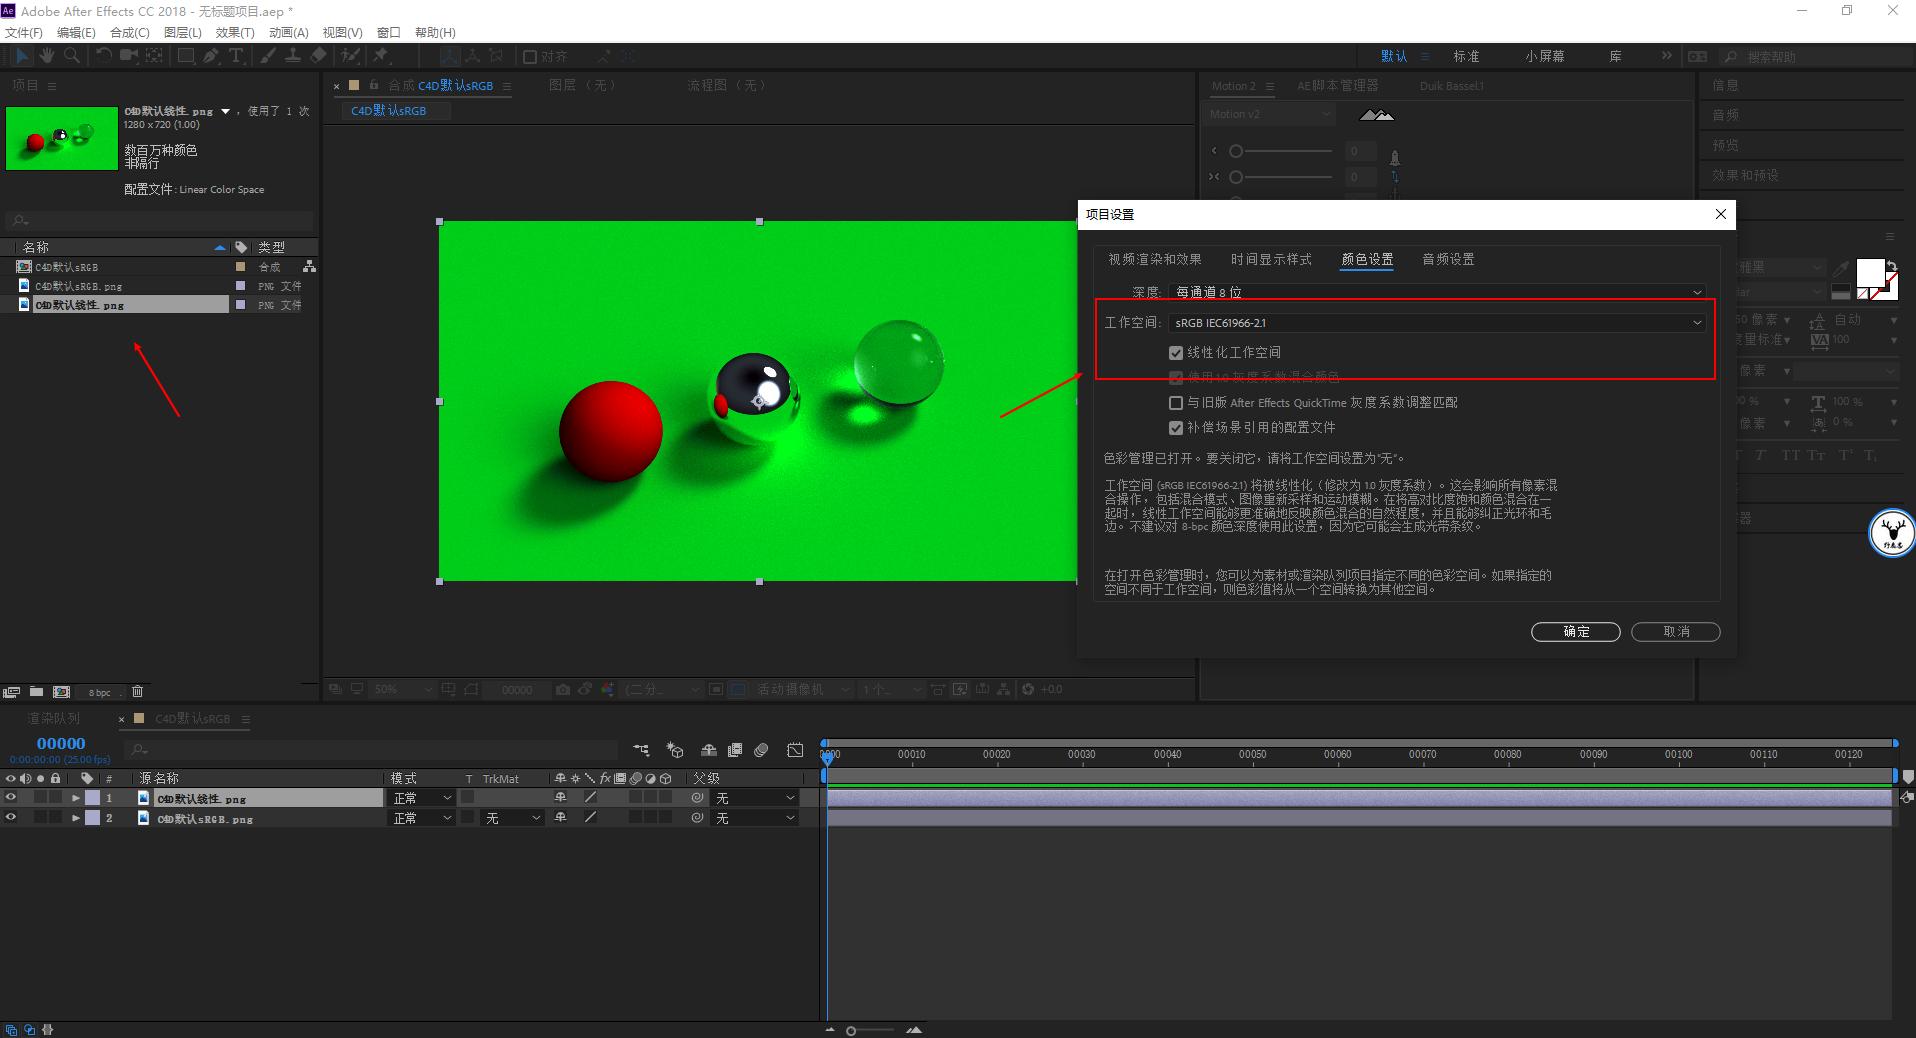This screenshot has height=1038, width=1916.
Task: Open the Graph Editor in the timeline
Action: coord(795,751)
